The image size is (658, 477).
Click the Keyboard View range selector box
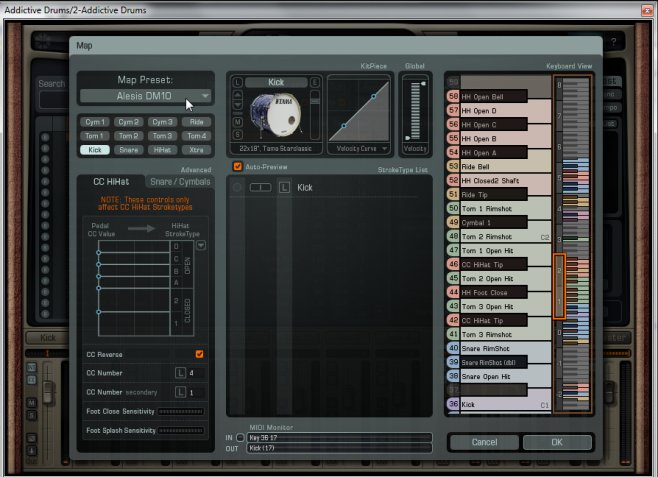[x=559, y=286]
